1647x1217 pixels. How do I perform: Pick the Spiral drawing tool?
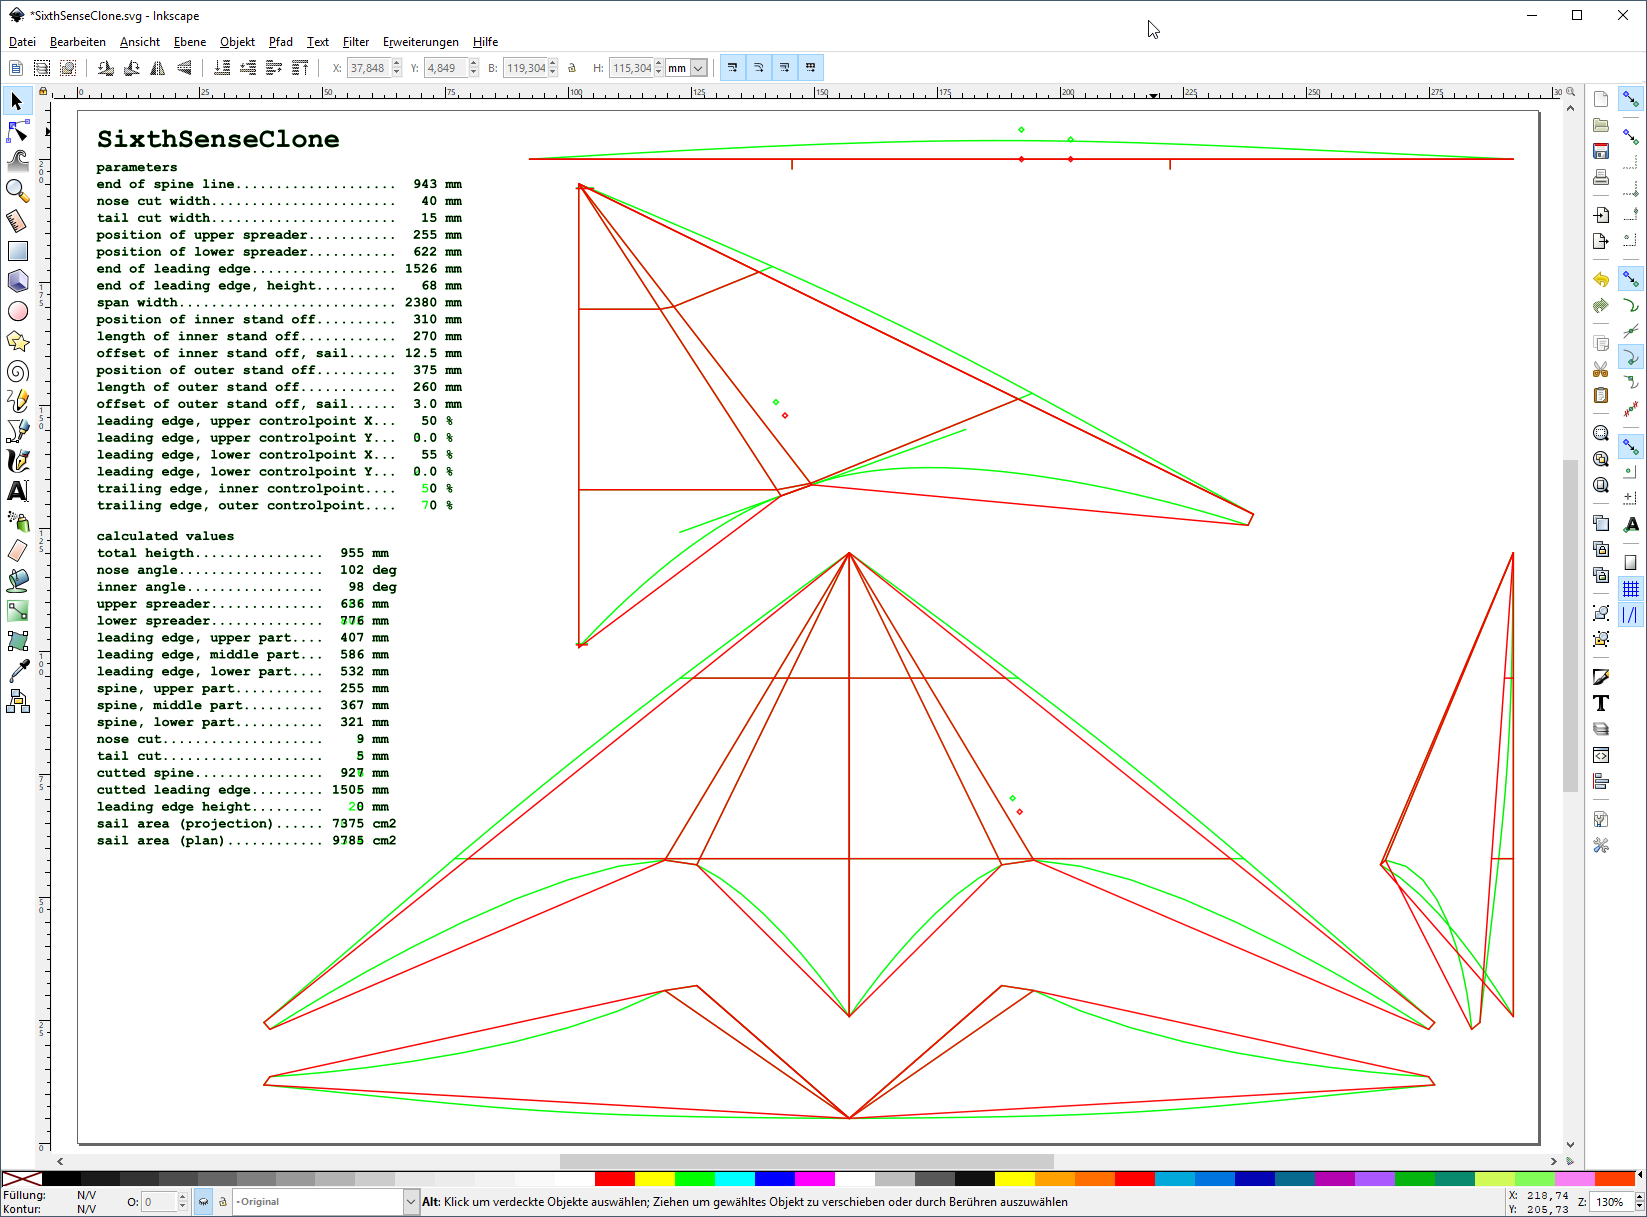pos(17,372)
